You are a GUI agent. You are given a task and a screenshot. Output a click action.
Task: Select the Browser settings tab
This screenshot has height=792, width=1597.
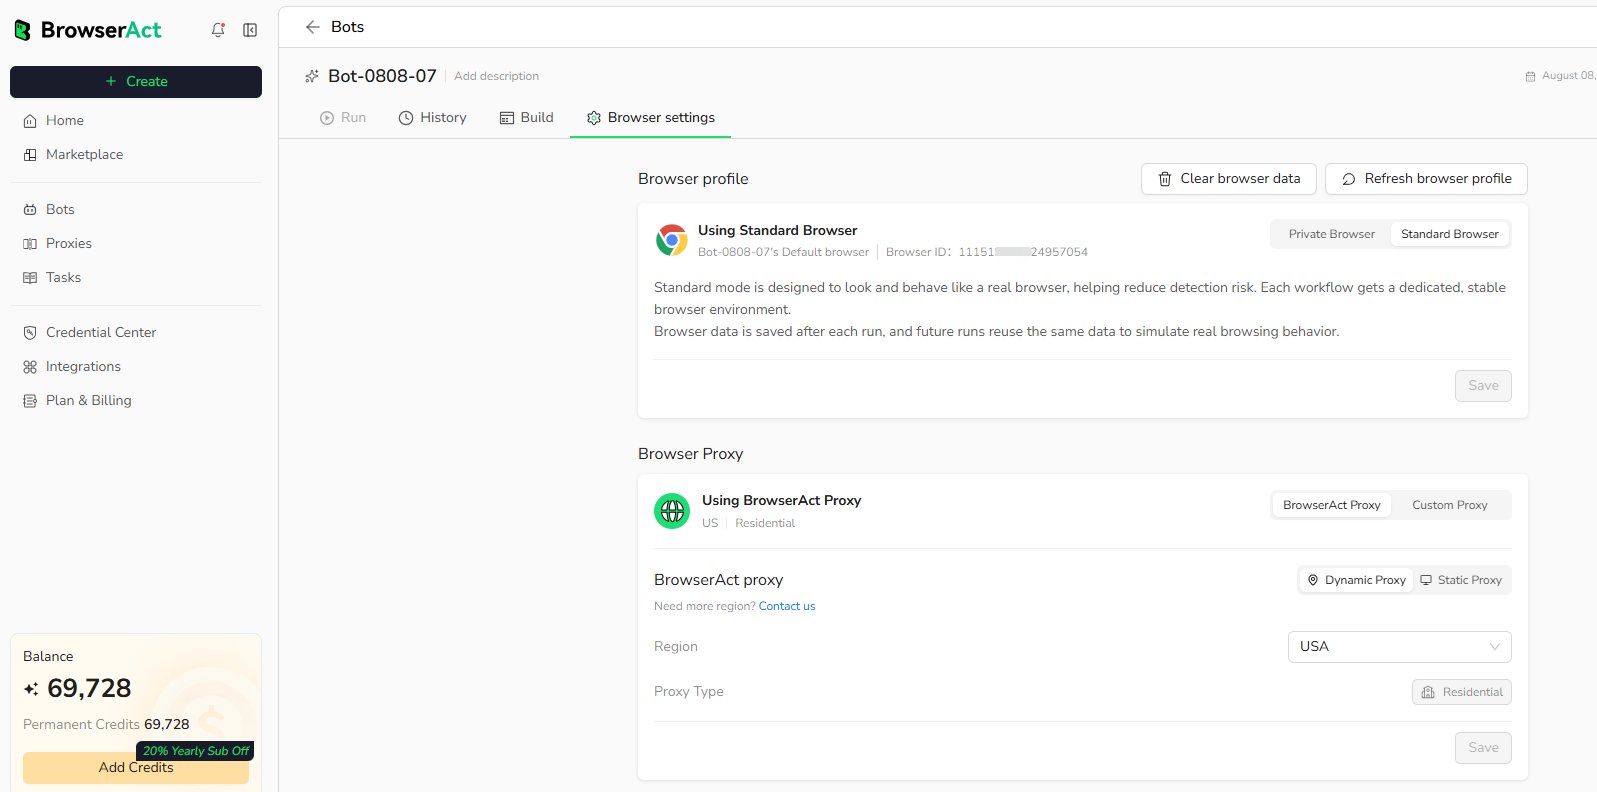tap(650, 118)
